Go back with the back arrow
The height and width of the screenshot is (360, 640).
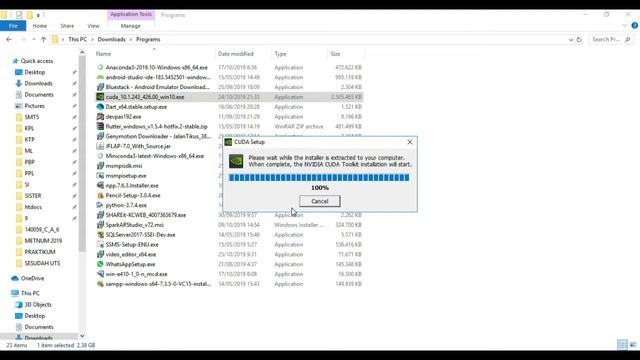pos(9,40)
